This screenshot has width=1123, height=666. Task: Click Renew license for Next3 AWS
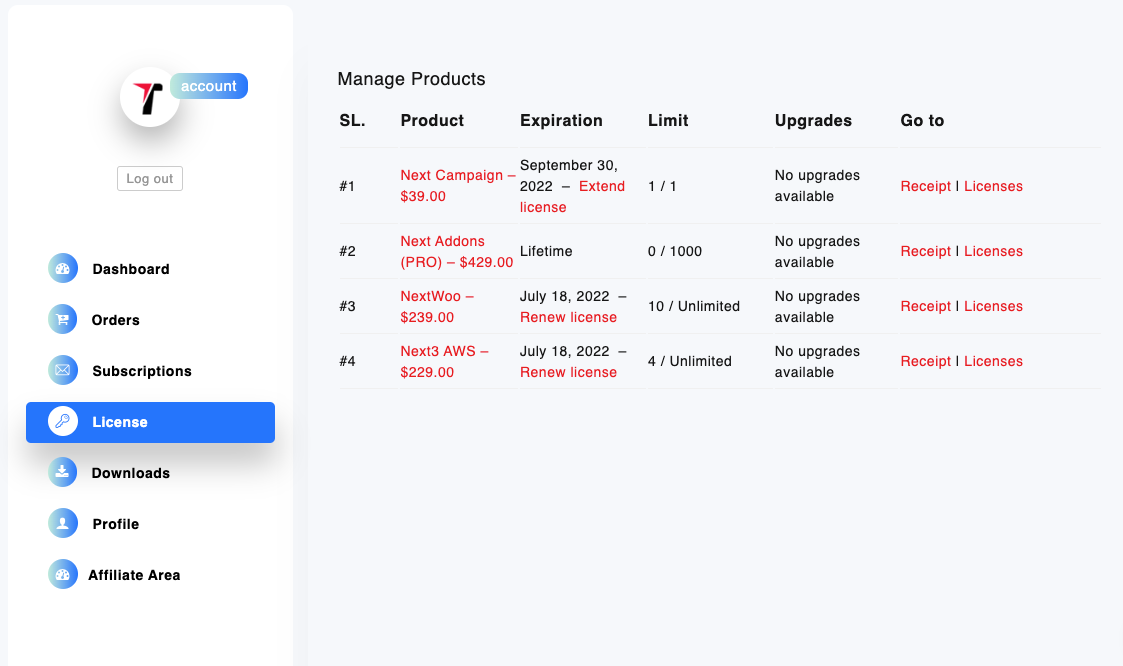(x=568, y=372)
